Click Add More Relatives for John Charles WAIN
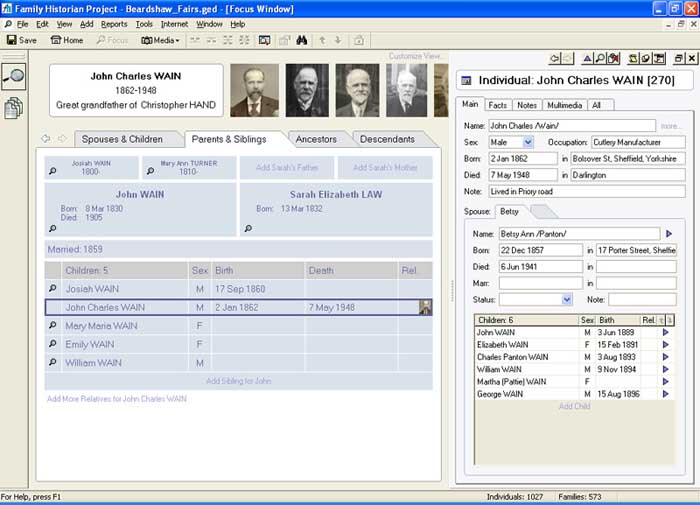 pos(117,399)
